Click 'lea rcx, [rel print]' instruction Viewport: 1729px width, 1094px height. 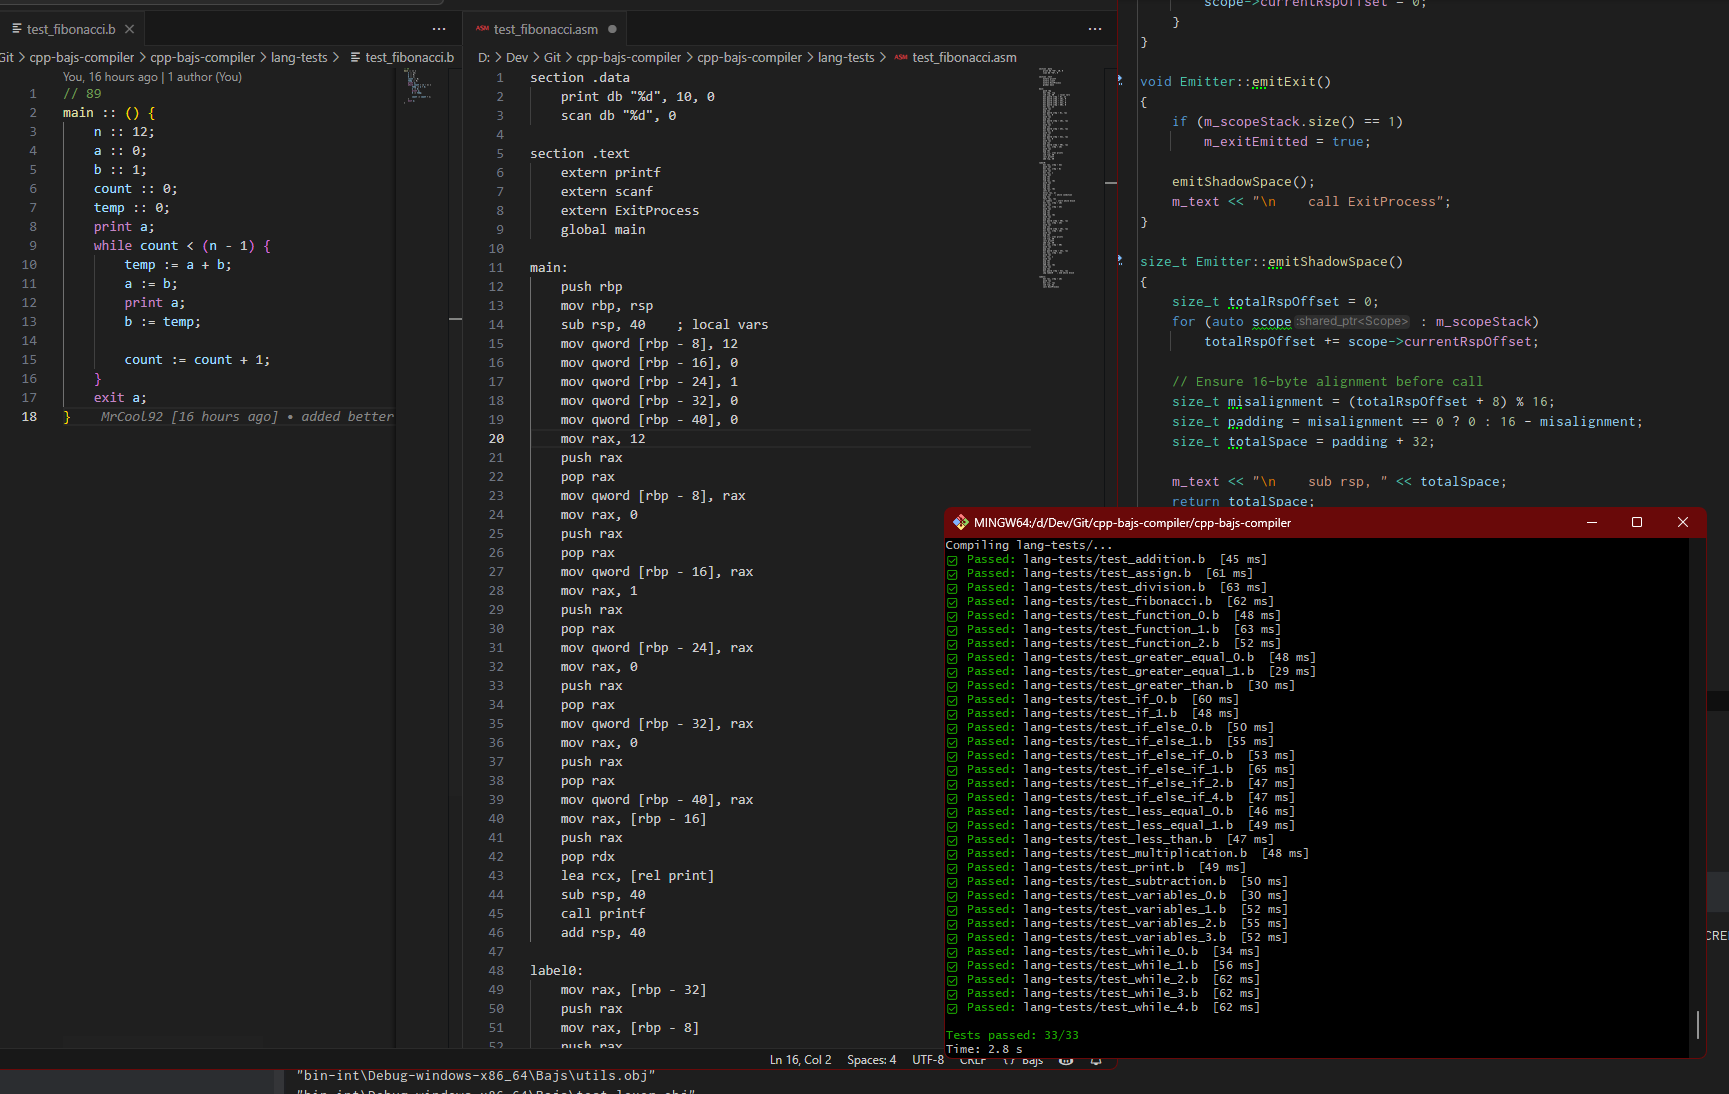[637, 876]
